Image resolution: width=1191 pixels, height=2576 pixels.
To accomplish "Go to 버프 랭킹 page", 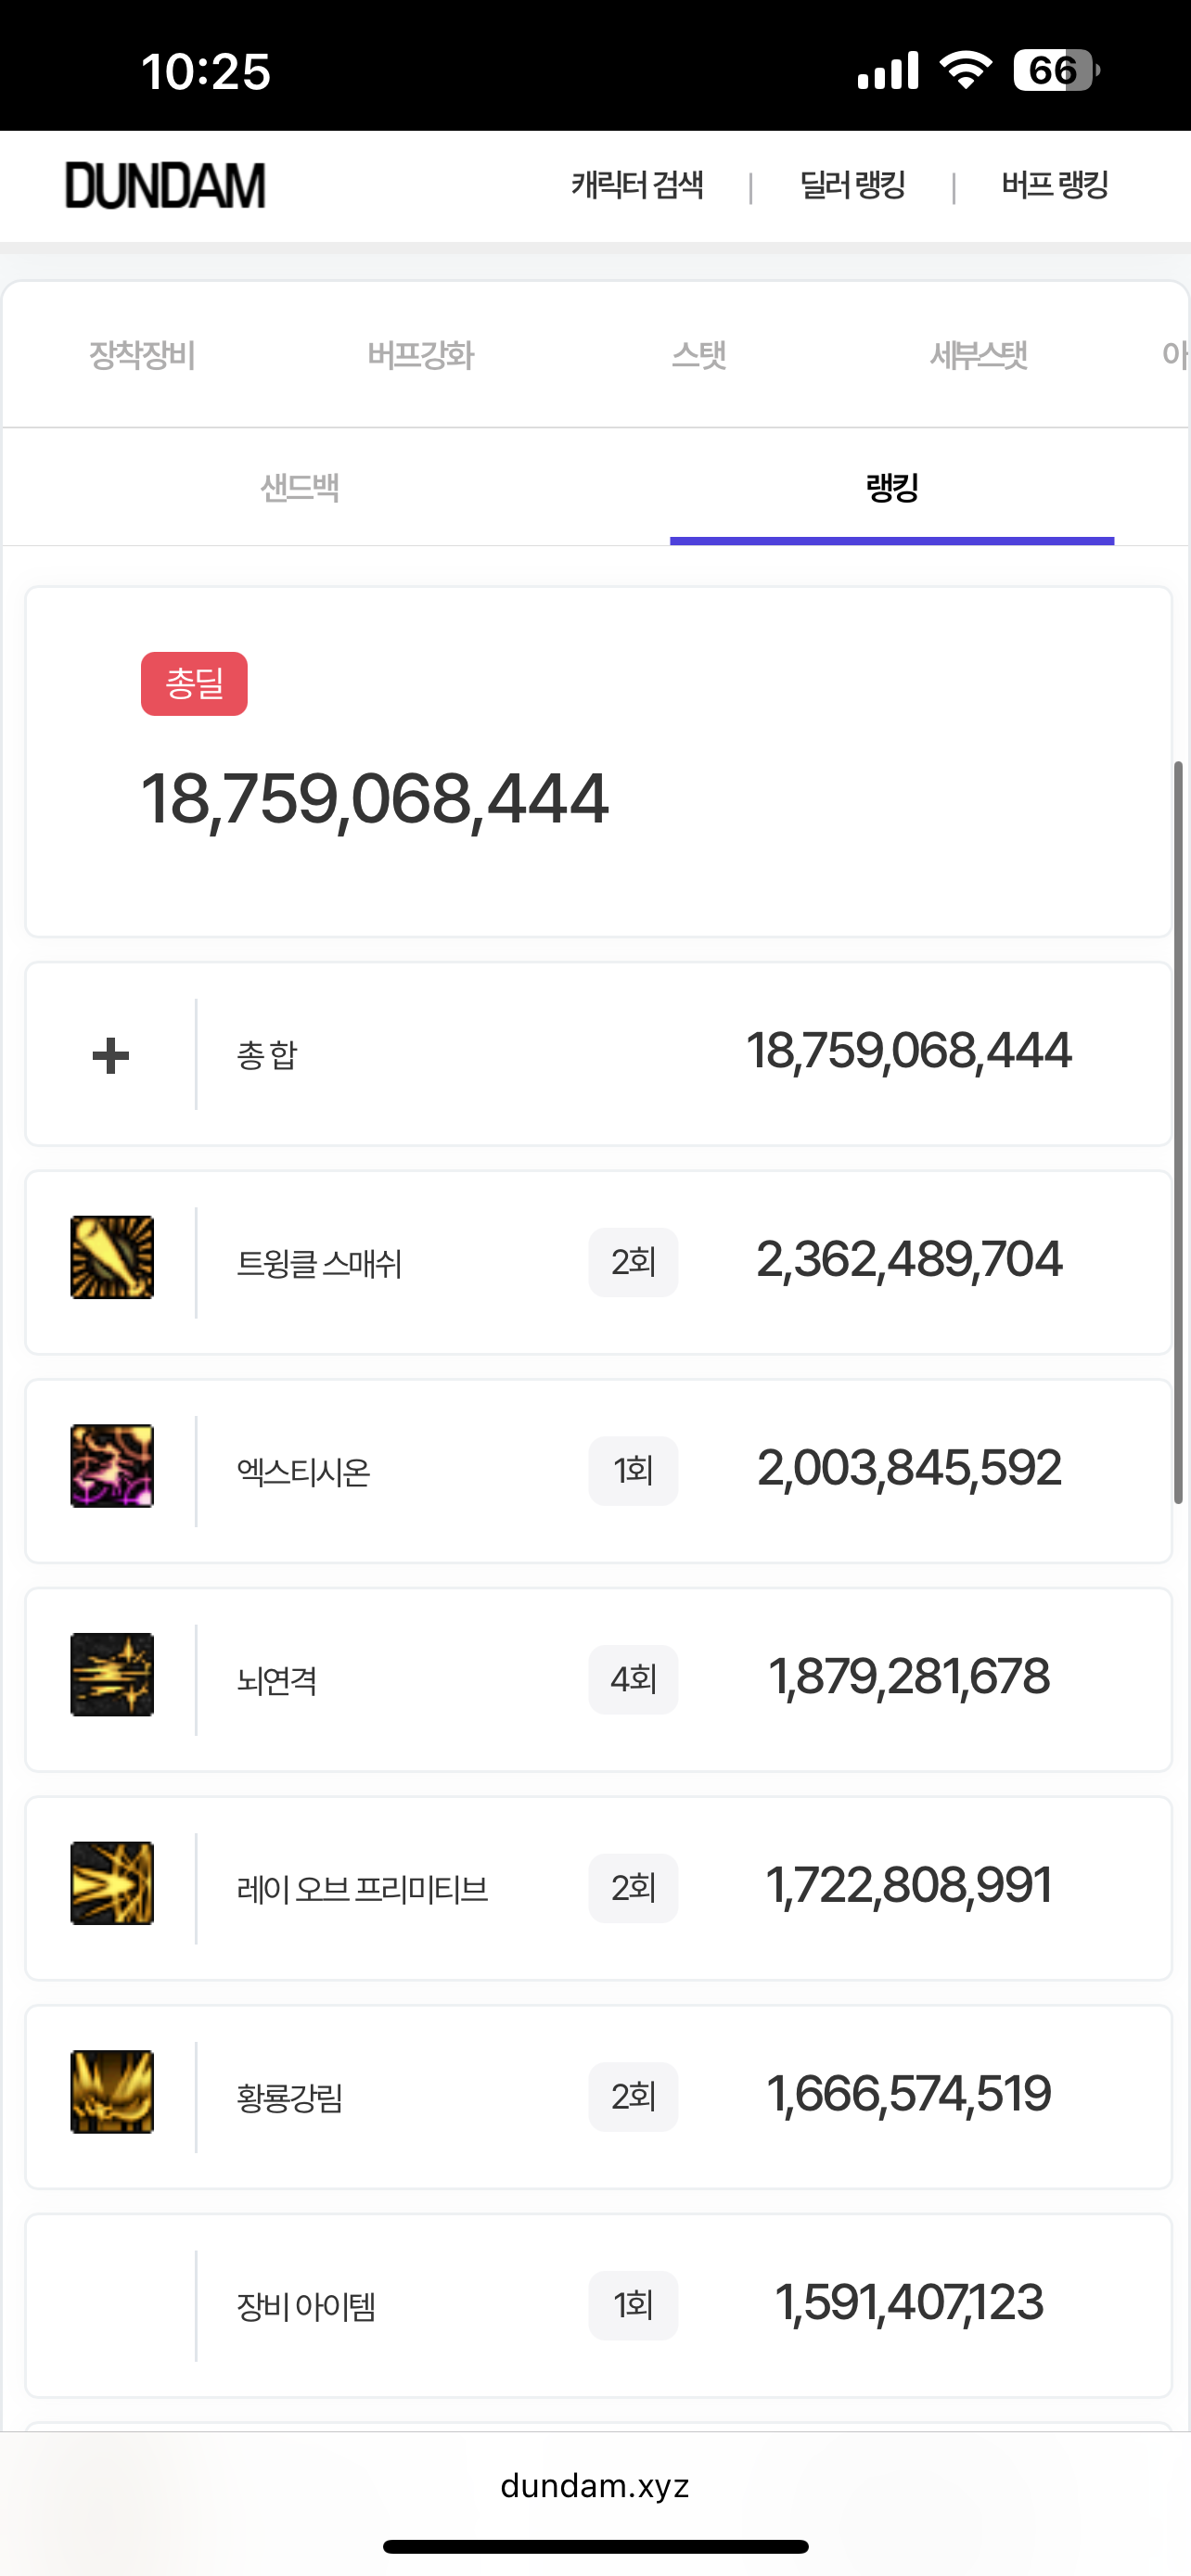I will click(x=1054, y=186).
